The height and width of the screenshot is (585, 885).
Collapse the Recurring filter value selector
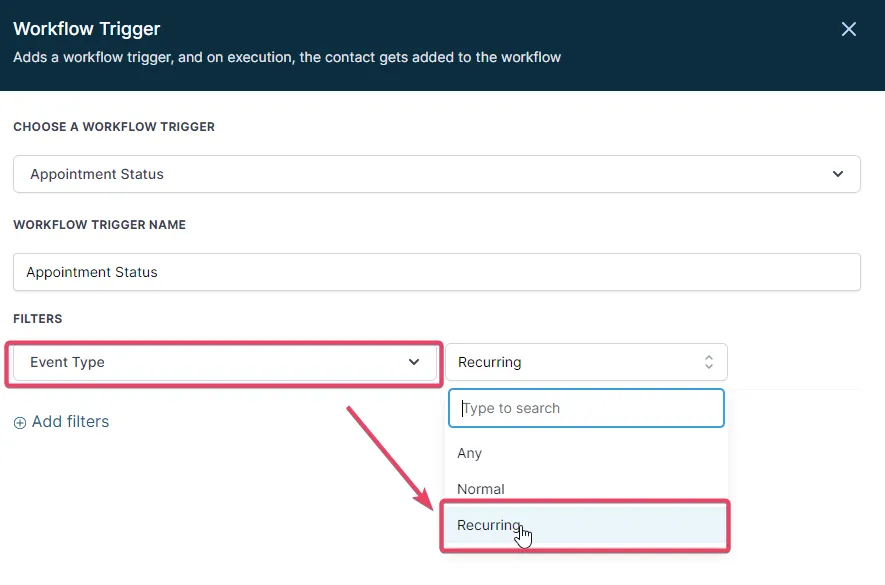coord(586,362)
